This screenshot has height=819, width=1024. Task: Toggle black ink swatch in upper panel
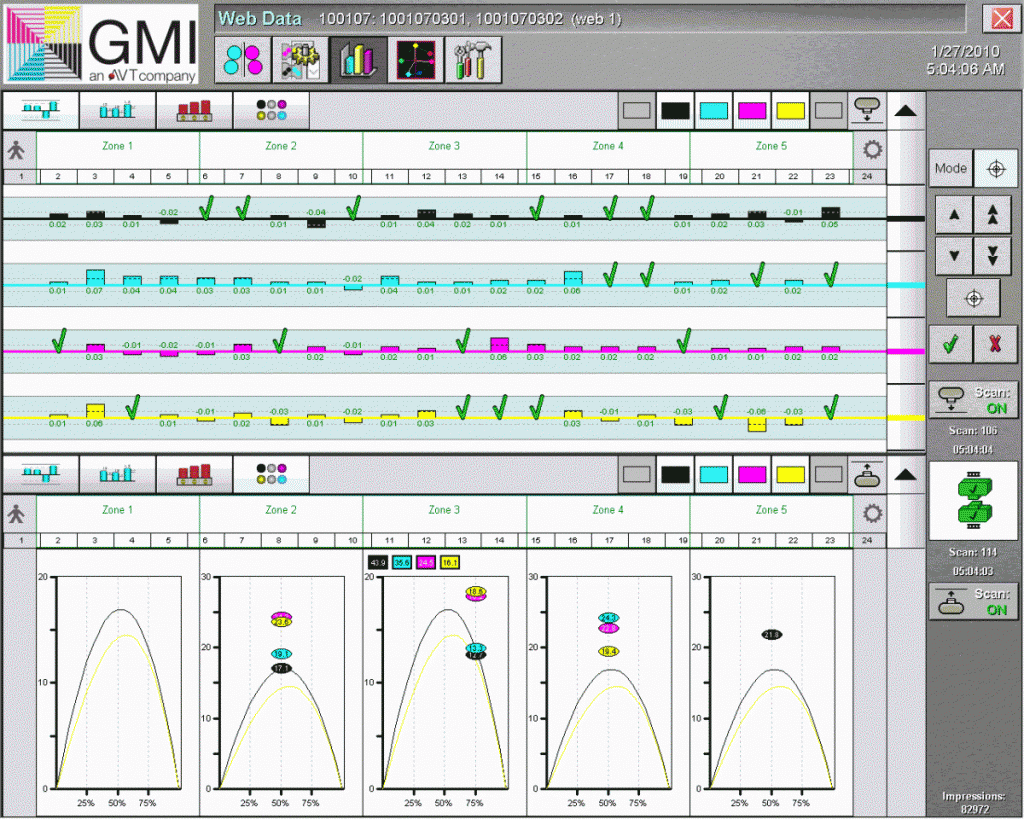coord(675,110)
